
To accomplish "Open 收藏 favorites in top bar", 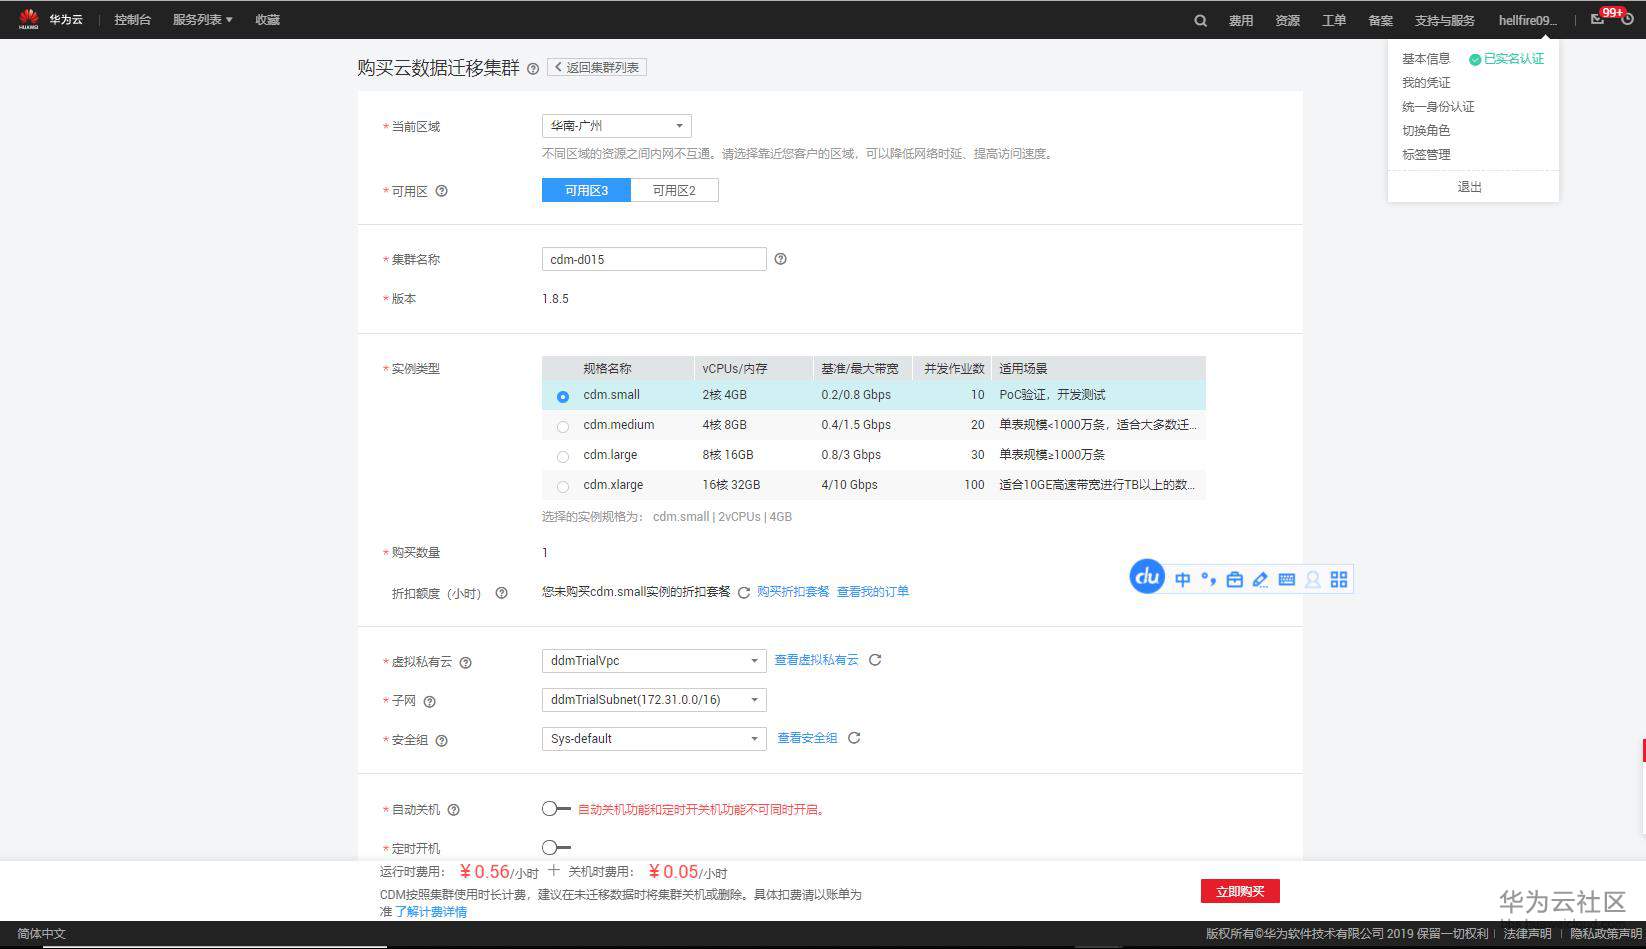I will [x=267, y=20].
